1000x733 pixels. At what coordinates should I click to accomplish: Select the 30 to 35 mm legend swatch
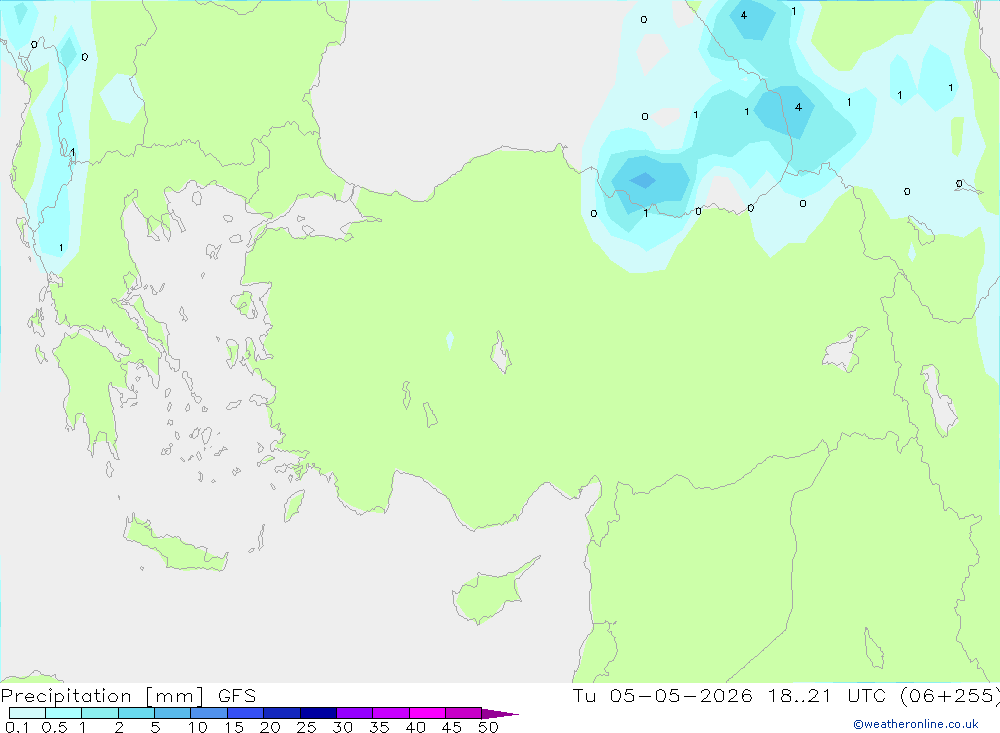coord(355,713)
